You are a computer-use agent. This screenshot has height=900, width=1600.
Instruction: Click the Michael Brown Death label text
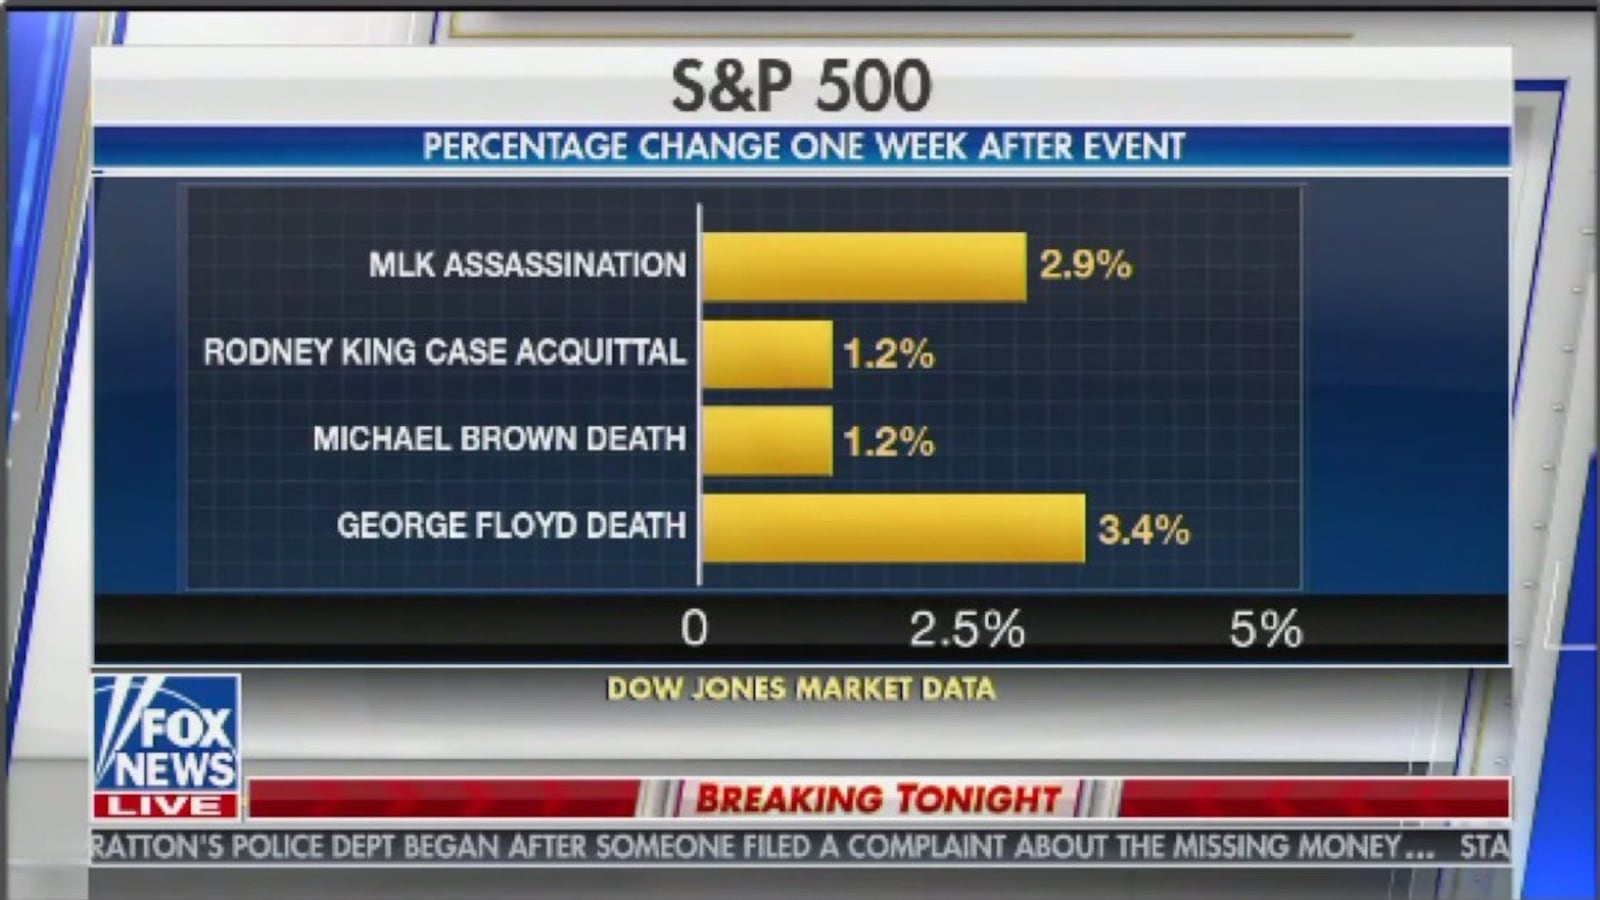(499, 439)
